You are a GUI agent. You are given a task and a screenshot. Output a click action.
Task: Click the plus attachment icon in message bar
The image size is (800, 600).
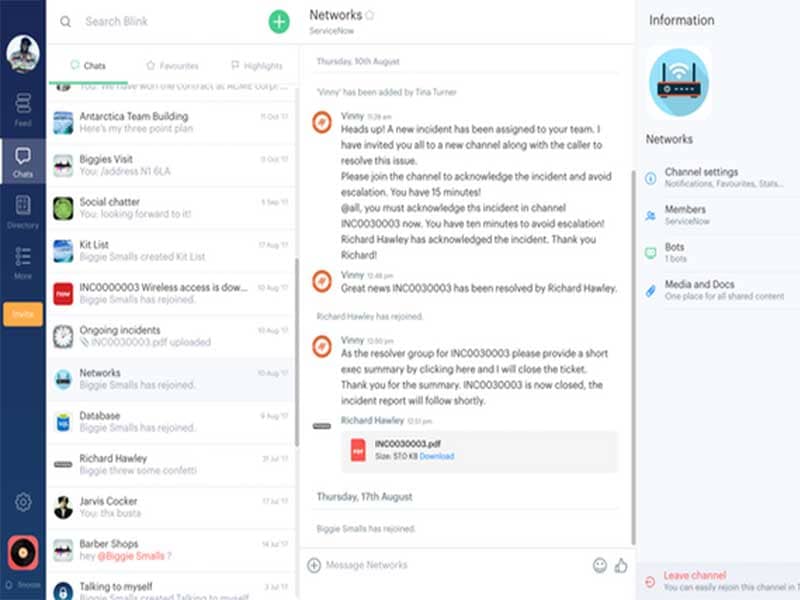(x=314, y=565)
